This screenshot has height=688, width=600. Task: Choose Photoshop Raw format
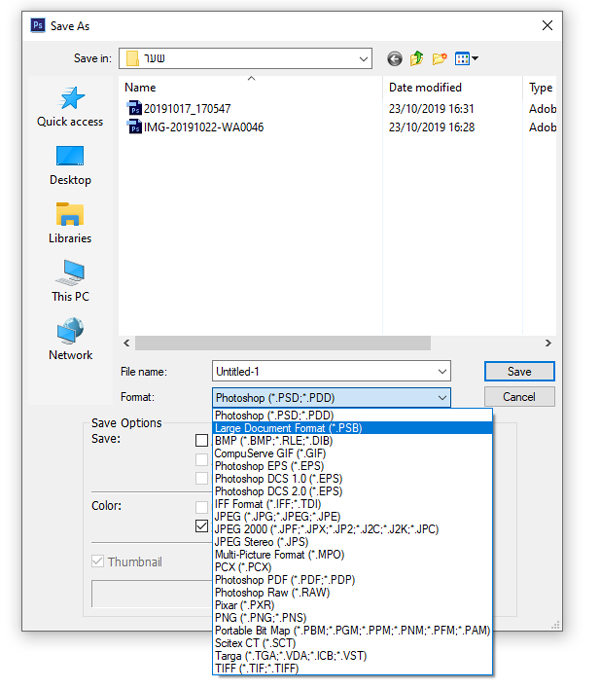coord(352,592)
